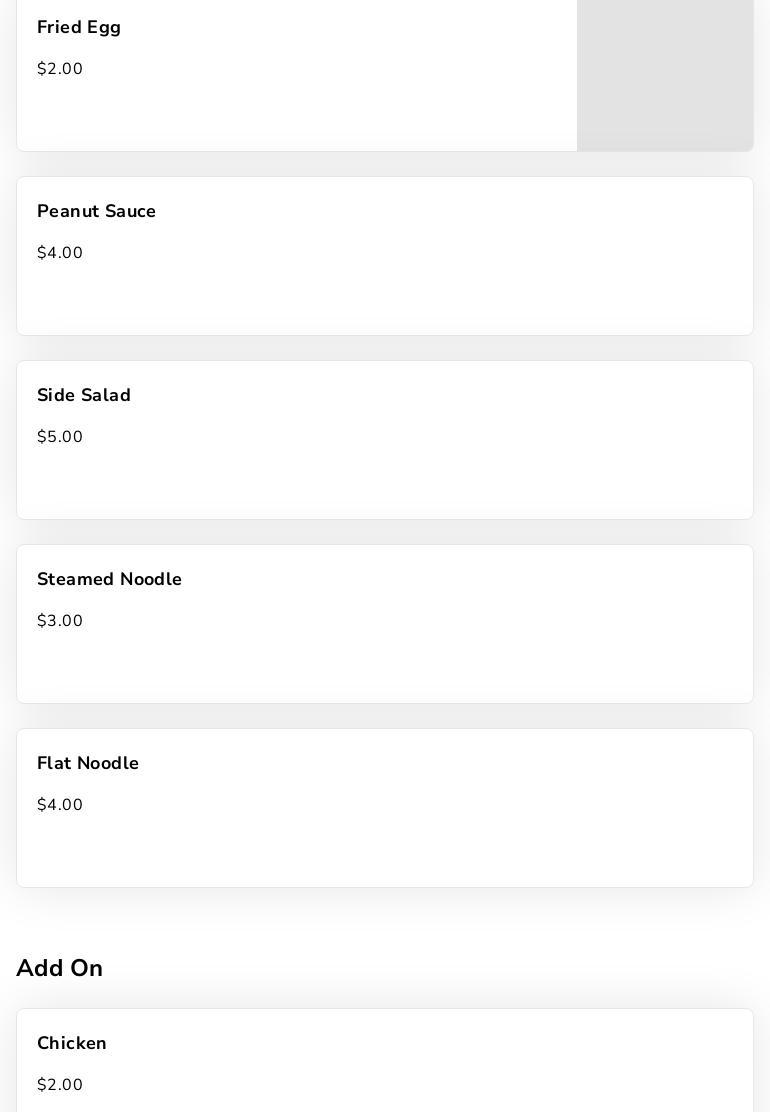Screen dimensions: 770x1112
Task: Open the Fried Egg menu item title
Action: [x=79, y=28]
